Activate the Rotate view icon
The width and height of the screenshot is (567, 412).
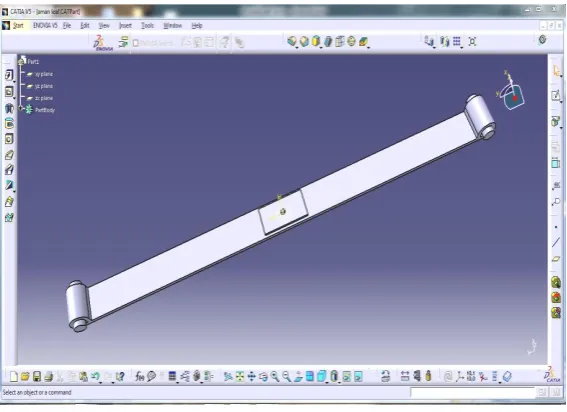[263, 377]
